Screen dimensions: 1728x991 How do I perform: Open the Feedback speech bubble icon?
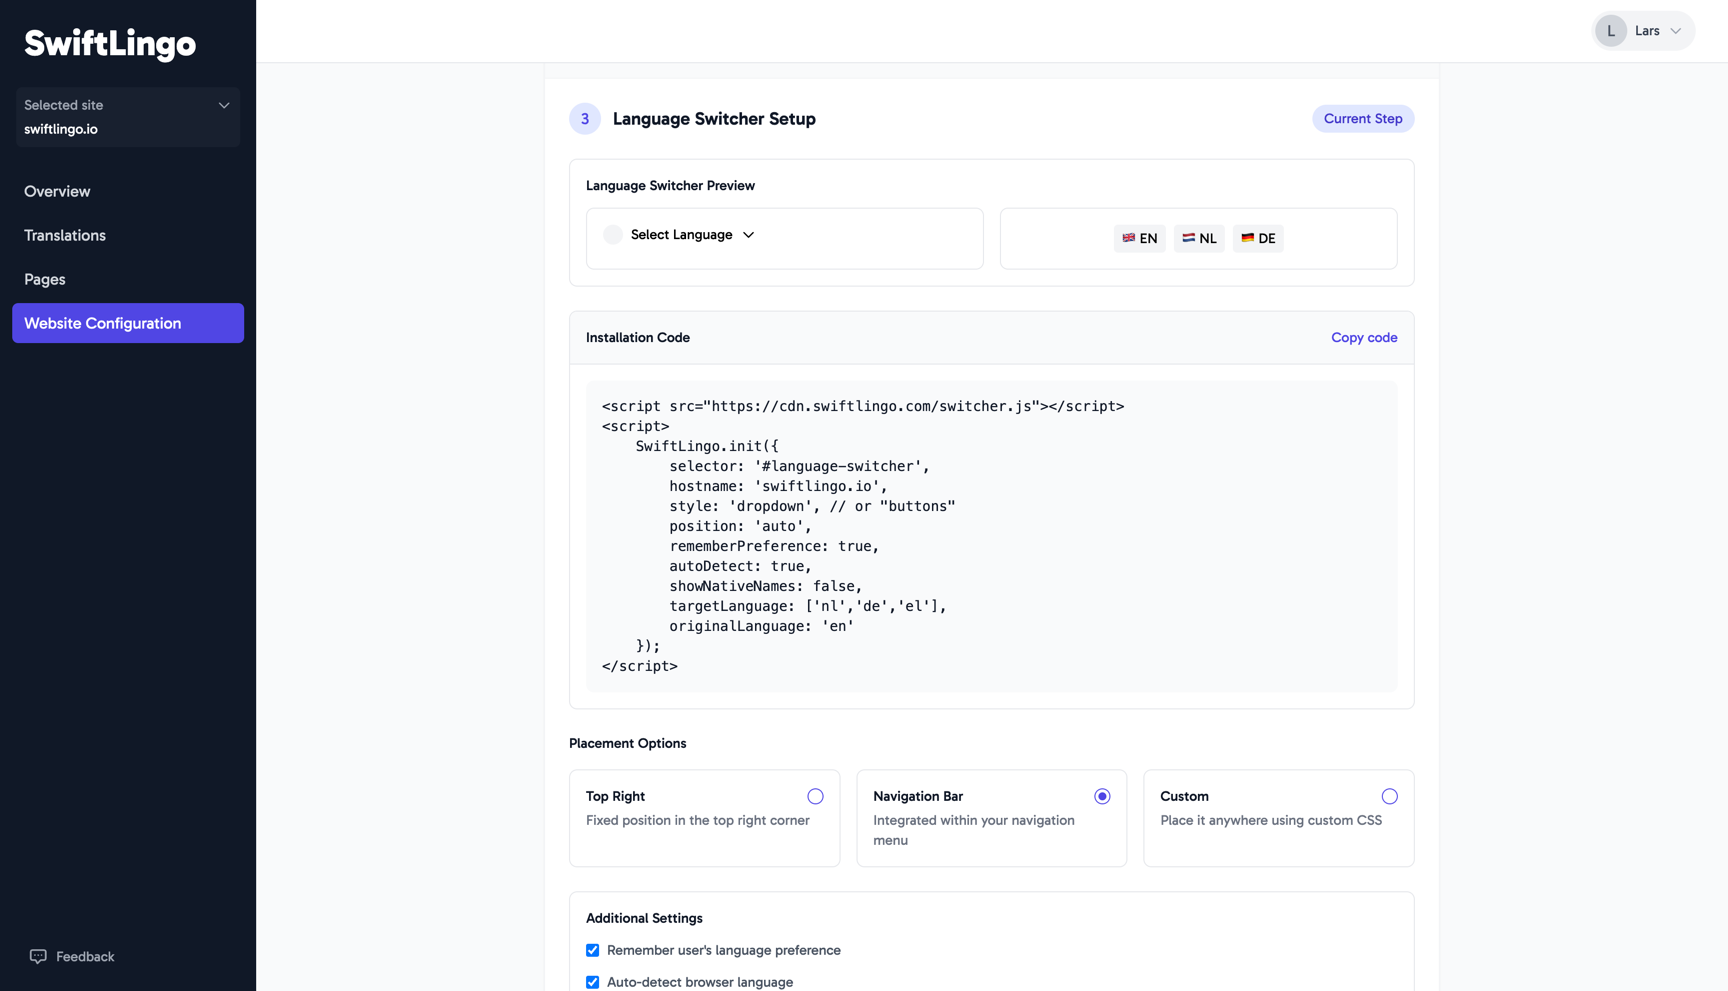pos(38,956)
